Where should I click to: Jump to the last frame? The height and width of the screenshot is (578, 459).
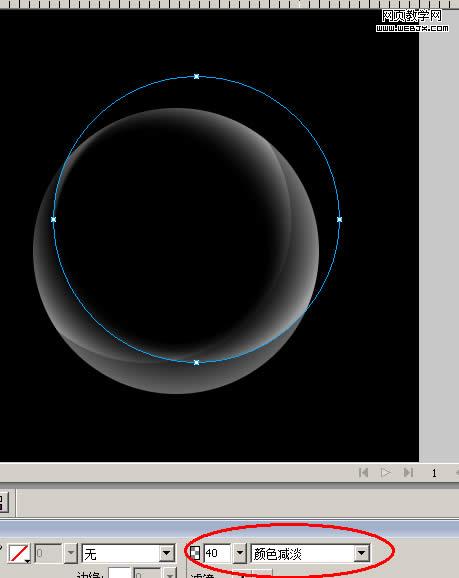[x=408, y=472]
